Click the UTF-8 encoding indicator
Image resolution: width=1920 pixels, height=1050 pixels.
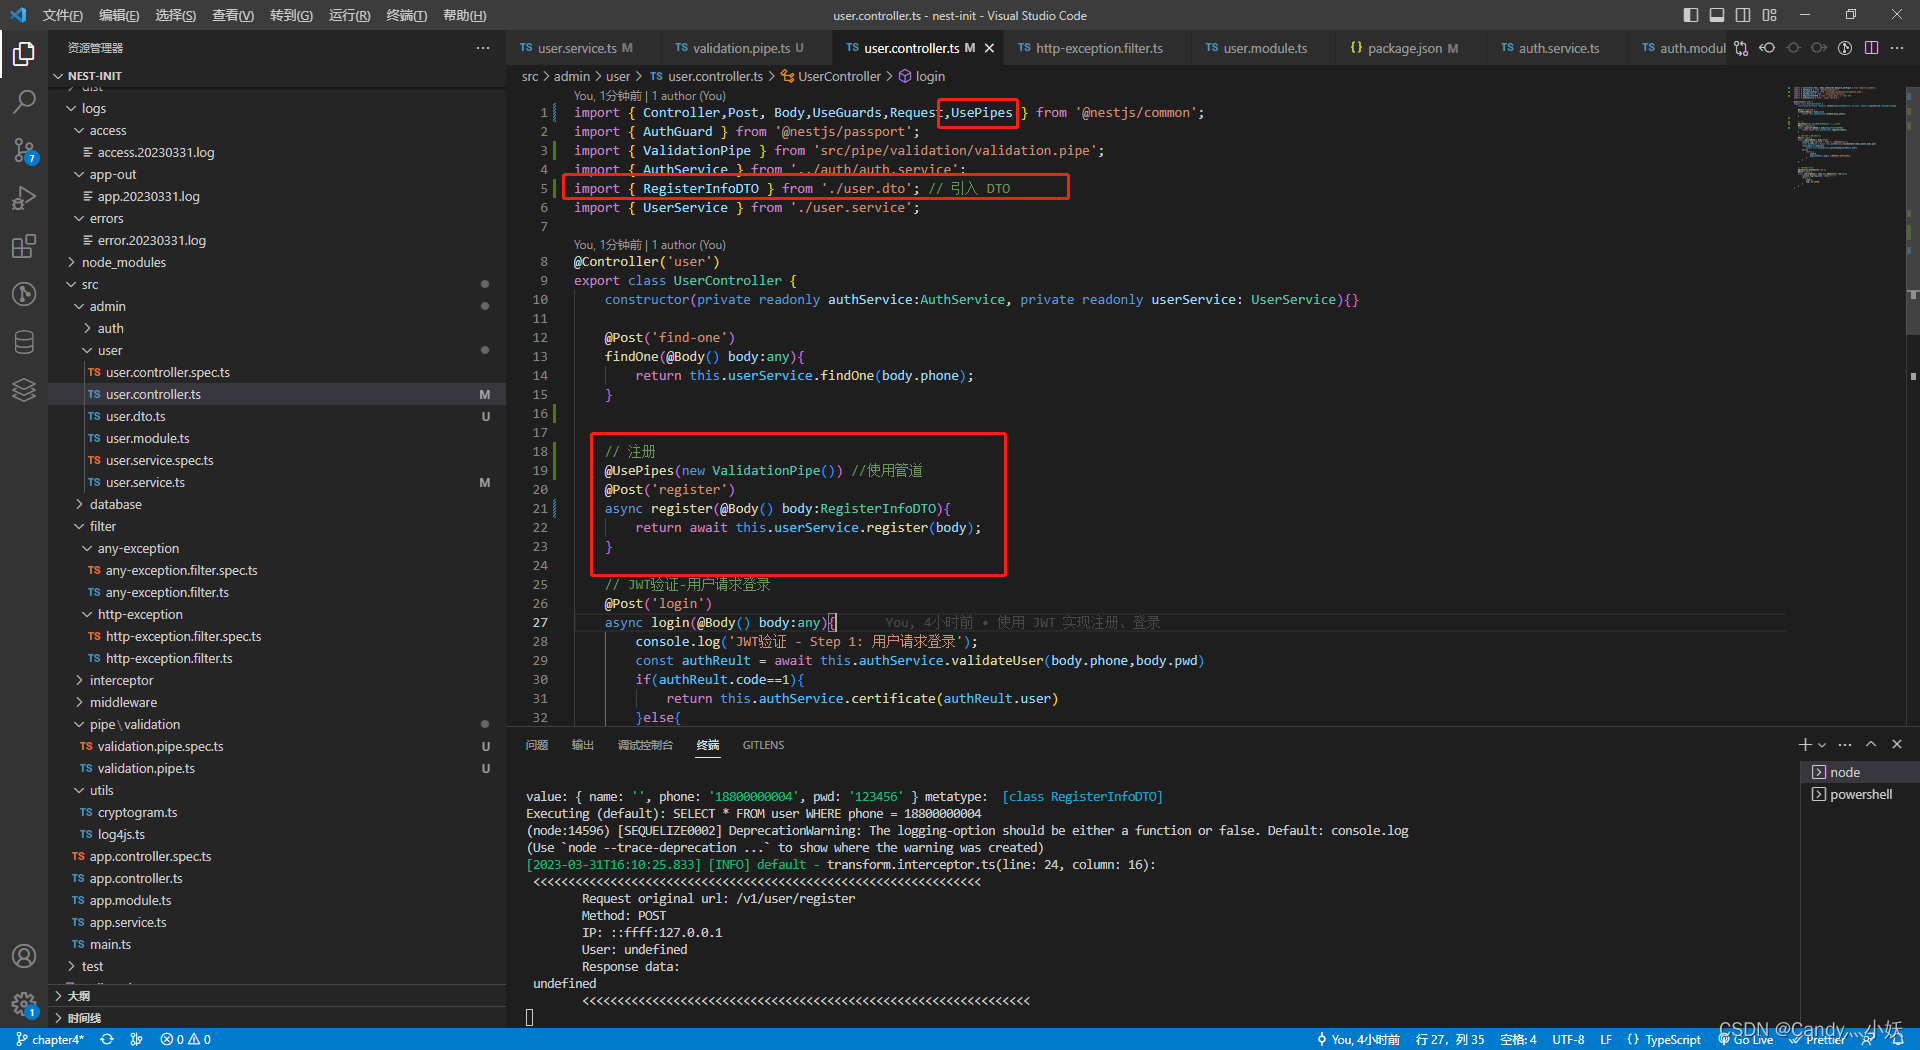click(x=1567, y=1040)
